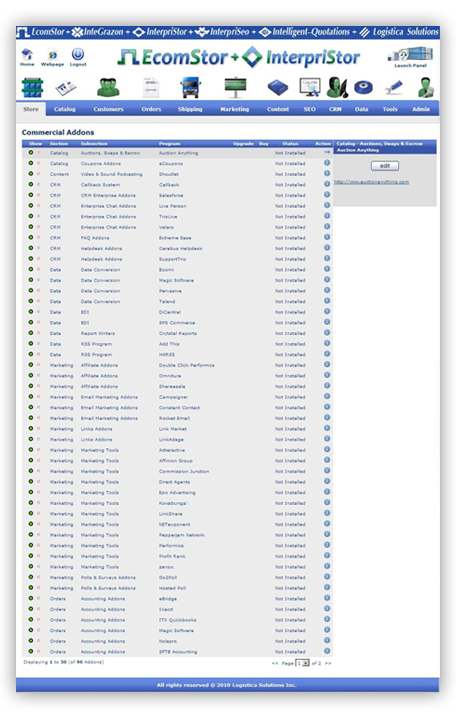Click the Customers green people icon
The width and height of the screenshot is (456, 719).
tap(108, 88)
